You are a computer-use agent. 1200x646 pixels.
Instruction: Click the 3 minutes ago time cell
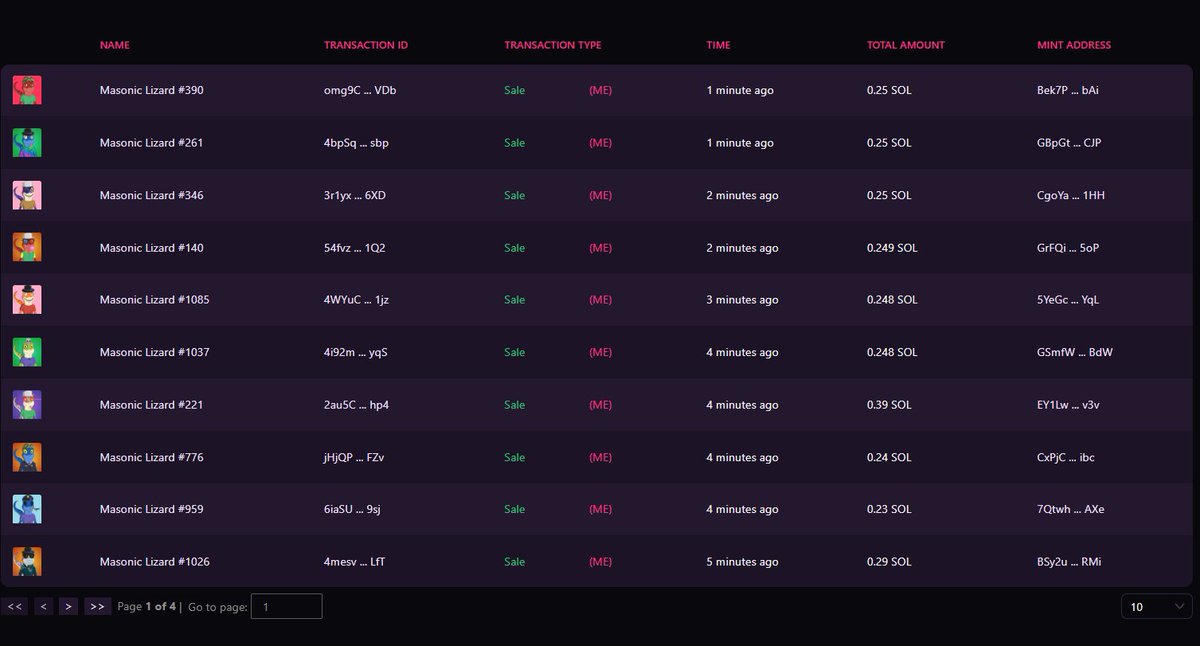tap(742, 300)
